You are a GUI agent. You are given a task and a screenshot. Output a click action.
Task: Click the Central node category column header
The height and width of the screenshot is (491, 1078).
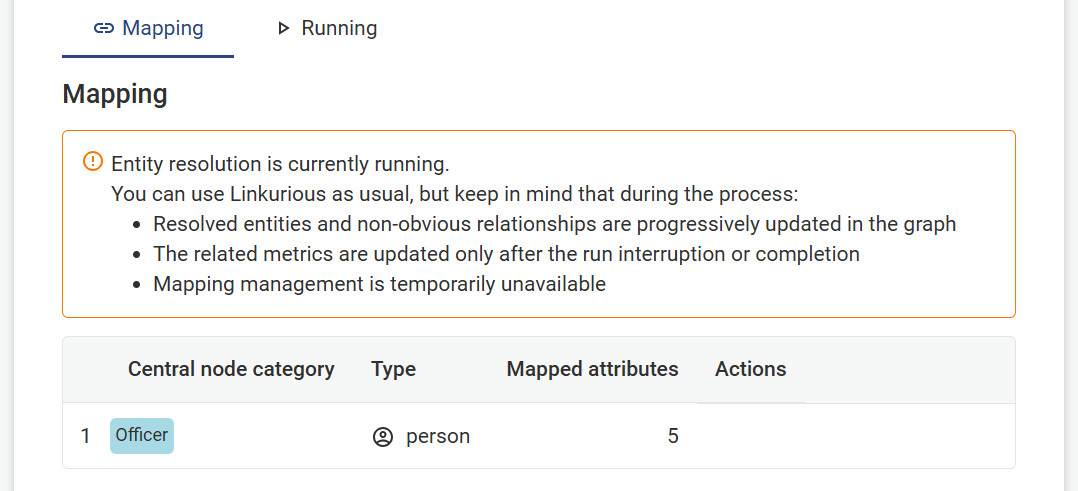pyautogui.click(x=231, y=369)
